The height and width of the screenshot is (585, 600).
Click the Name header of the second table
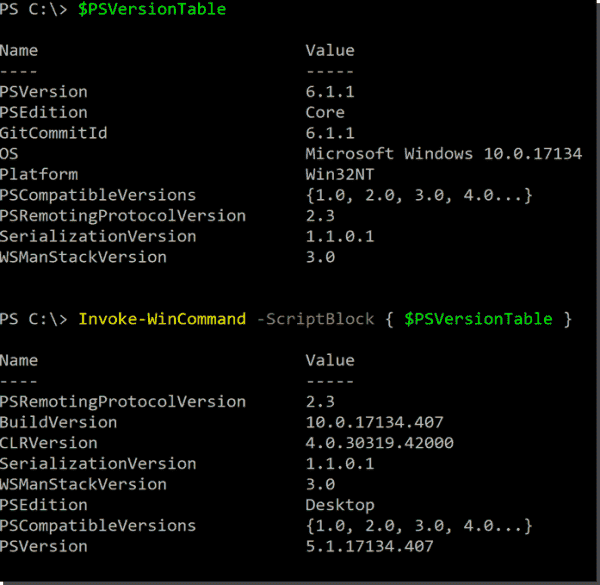point(19,360)
